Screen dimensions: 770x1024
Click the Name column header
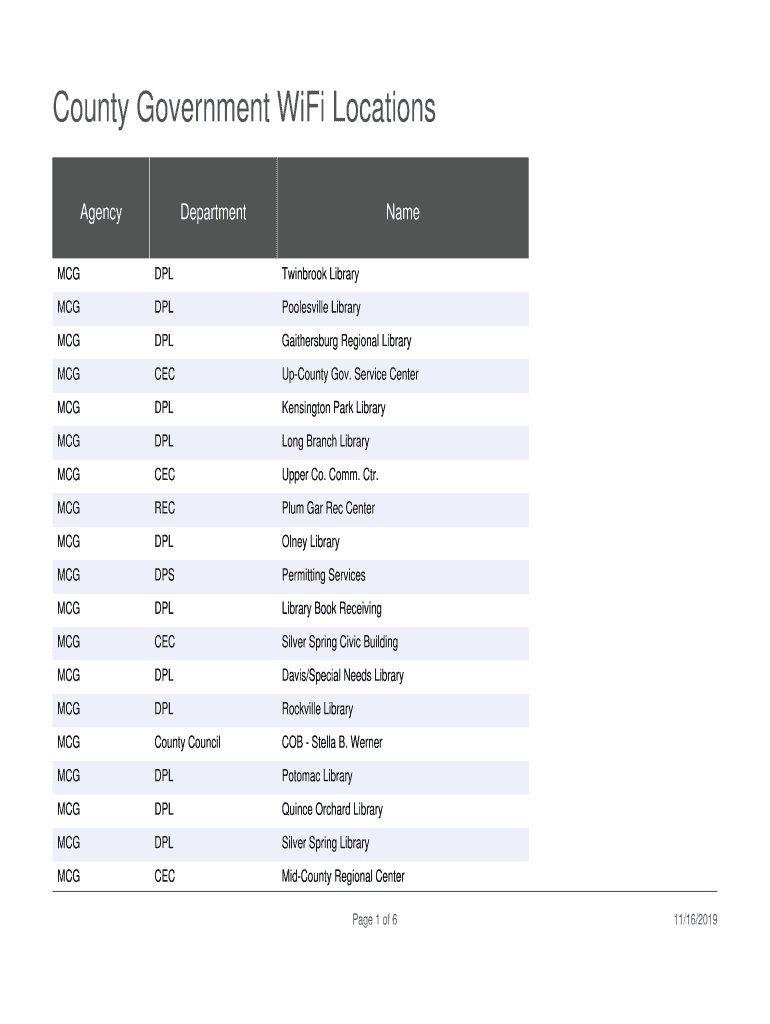pos(402,212)
